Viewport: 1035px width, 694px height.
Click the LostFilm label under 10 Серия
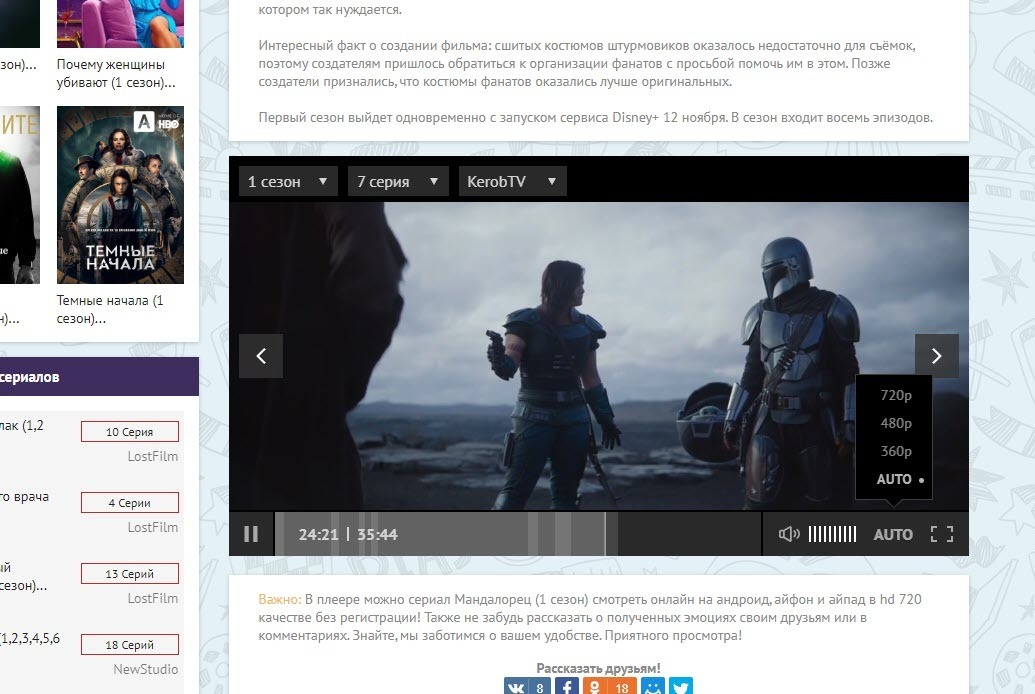pos(152,456)
